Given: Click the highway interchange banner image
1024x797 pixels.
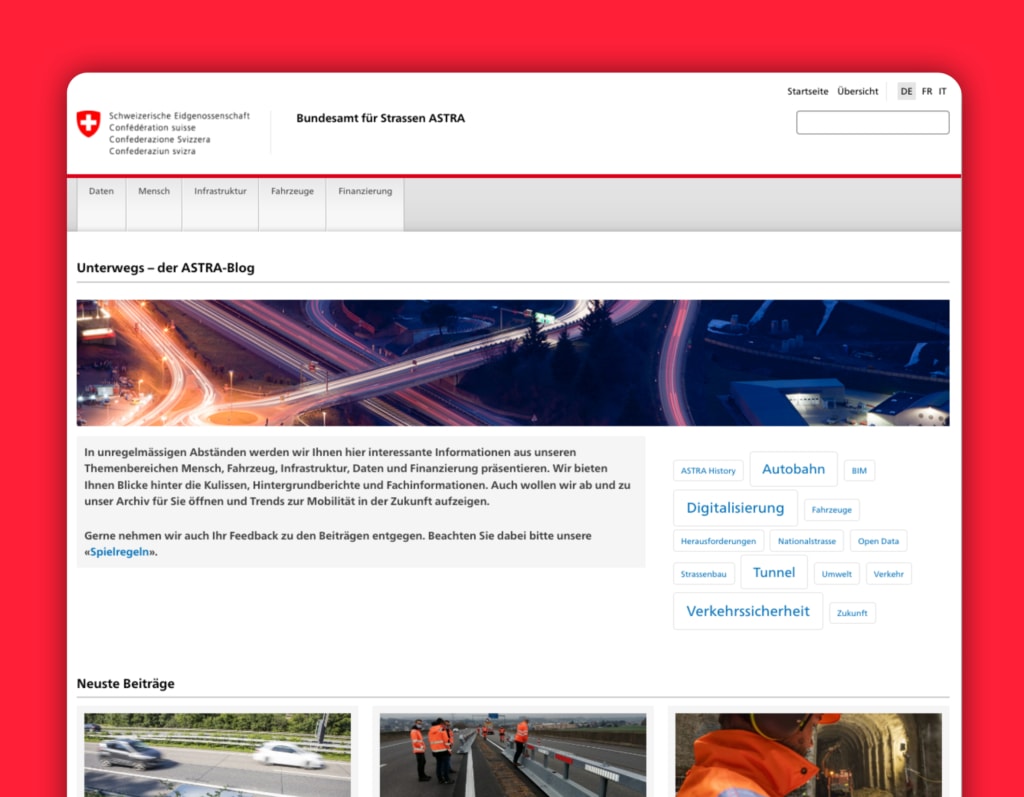Looking at the screenshot, I should tap(513, 363).
